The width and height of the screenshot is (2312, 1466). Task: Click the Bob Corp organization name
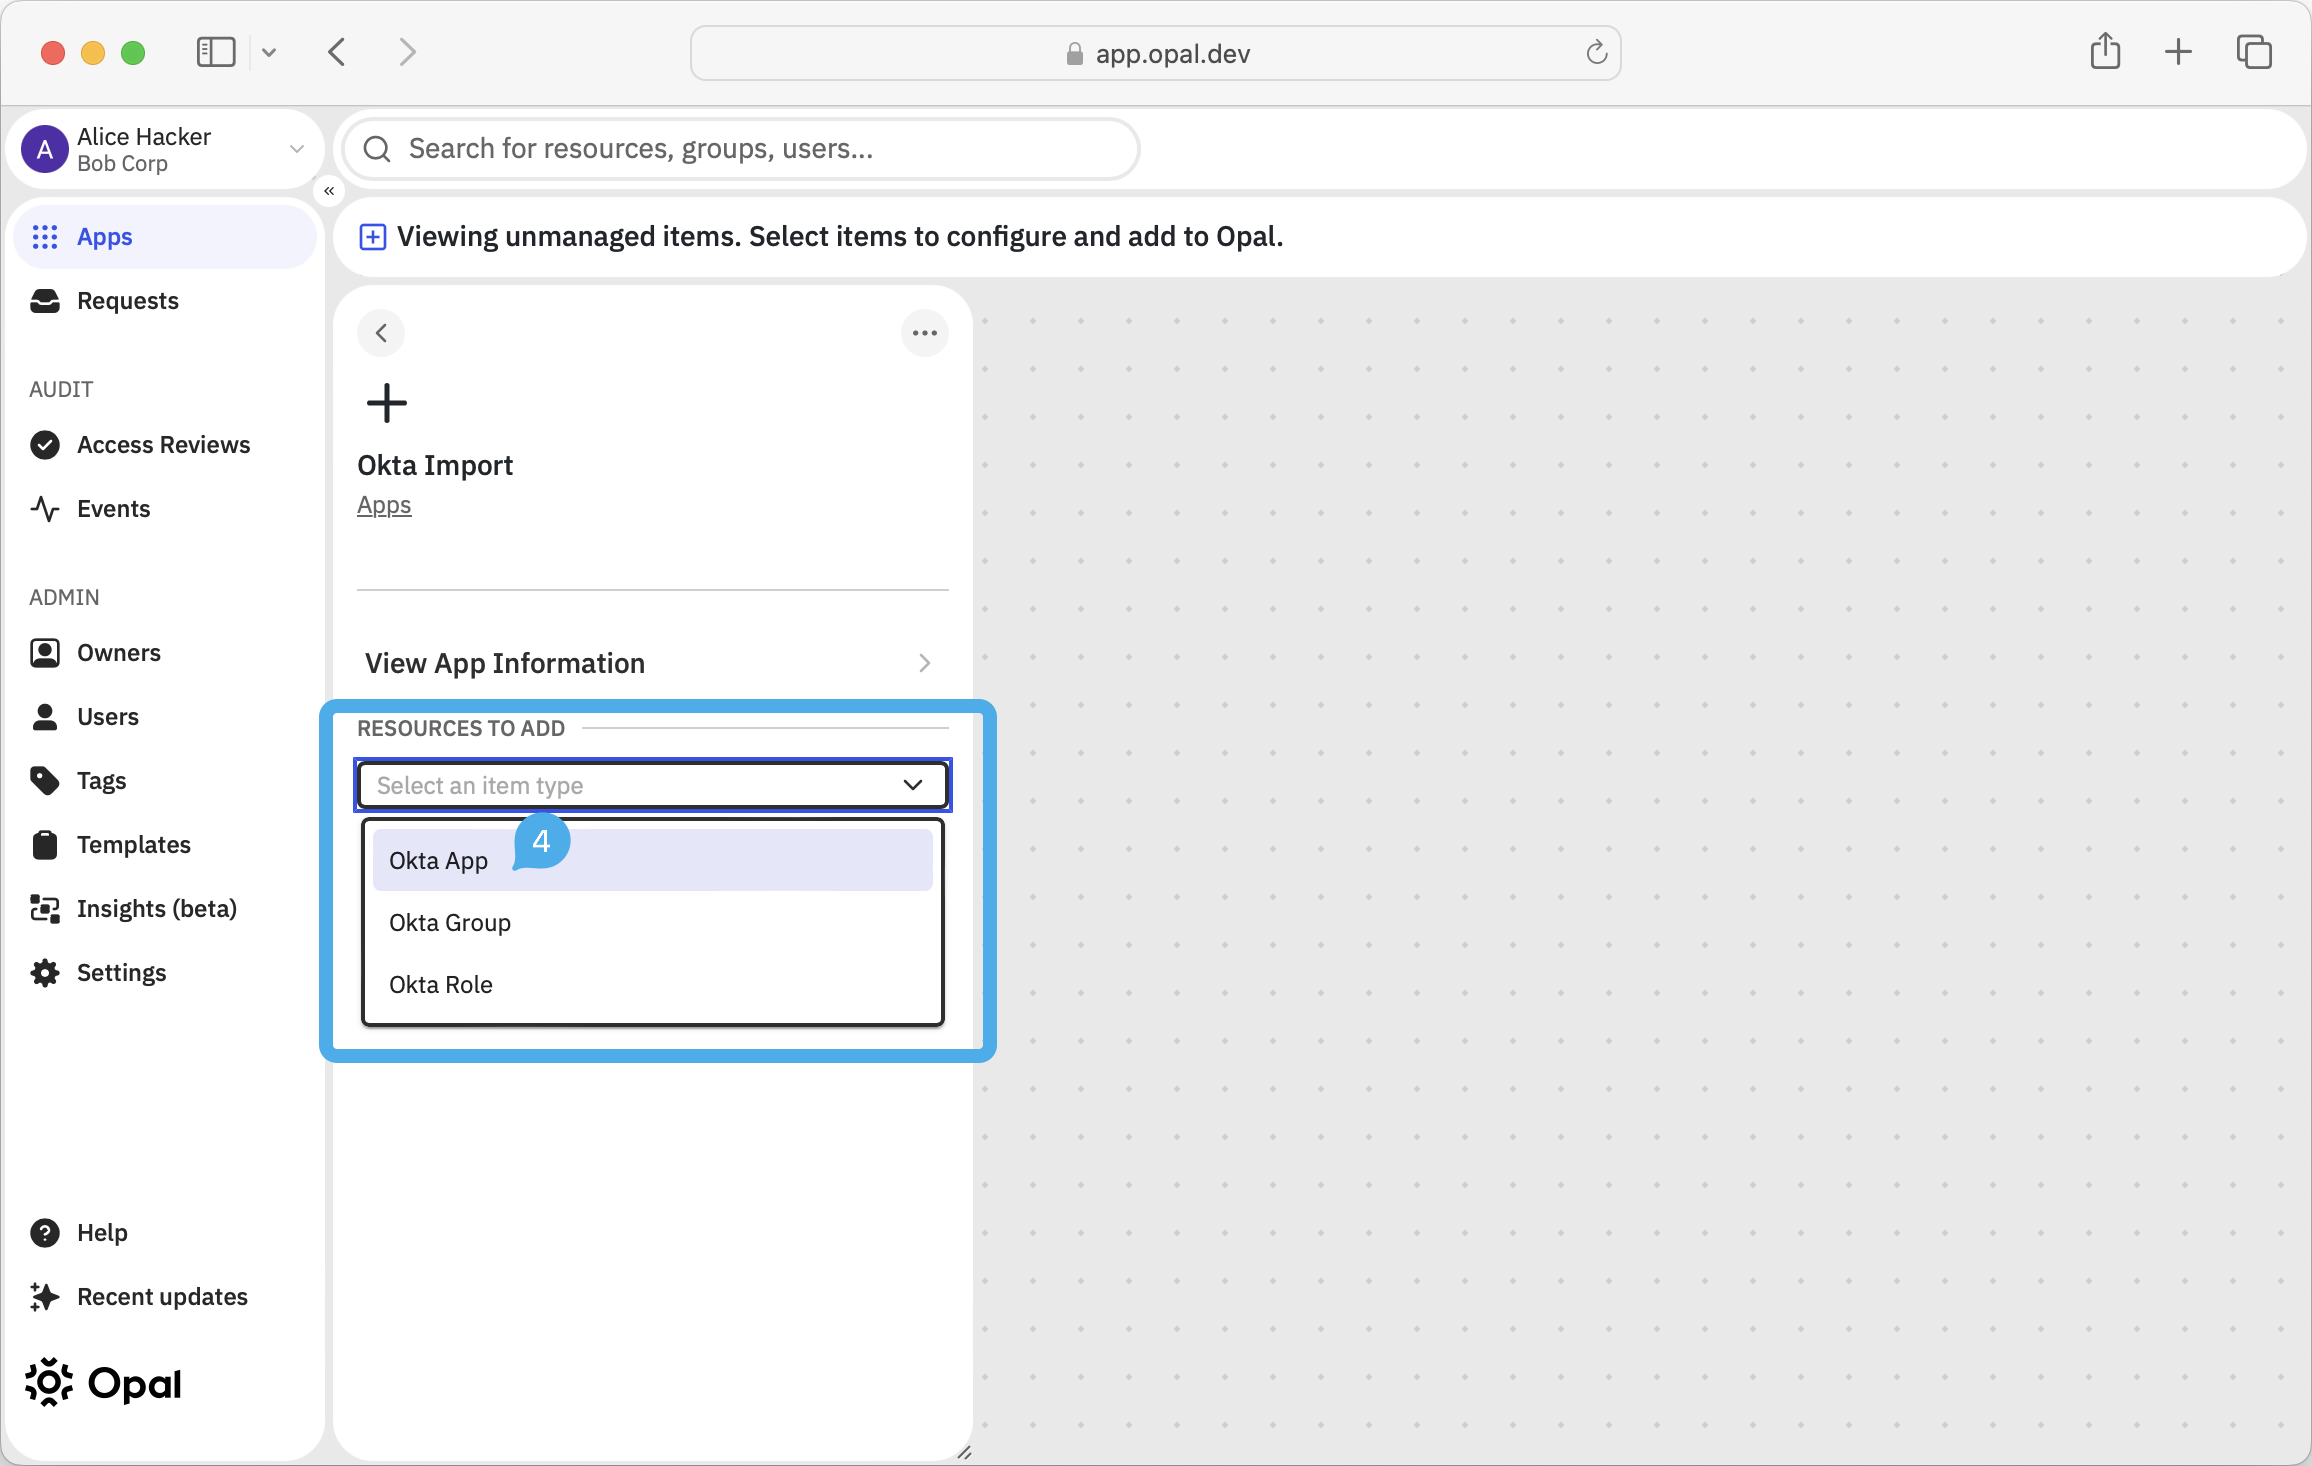click(122, 164)
